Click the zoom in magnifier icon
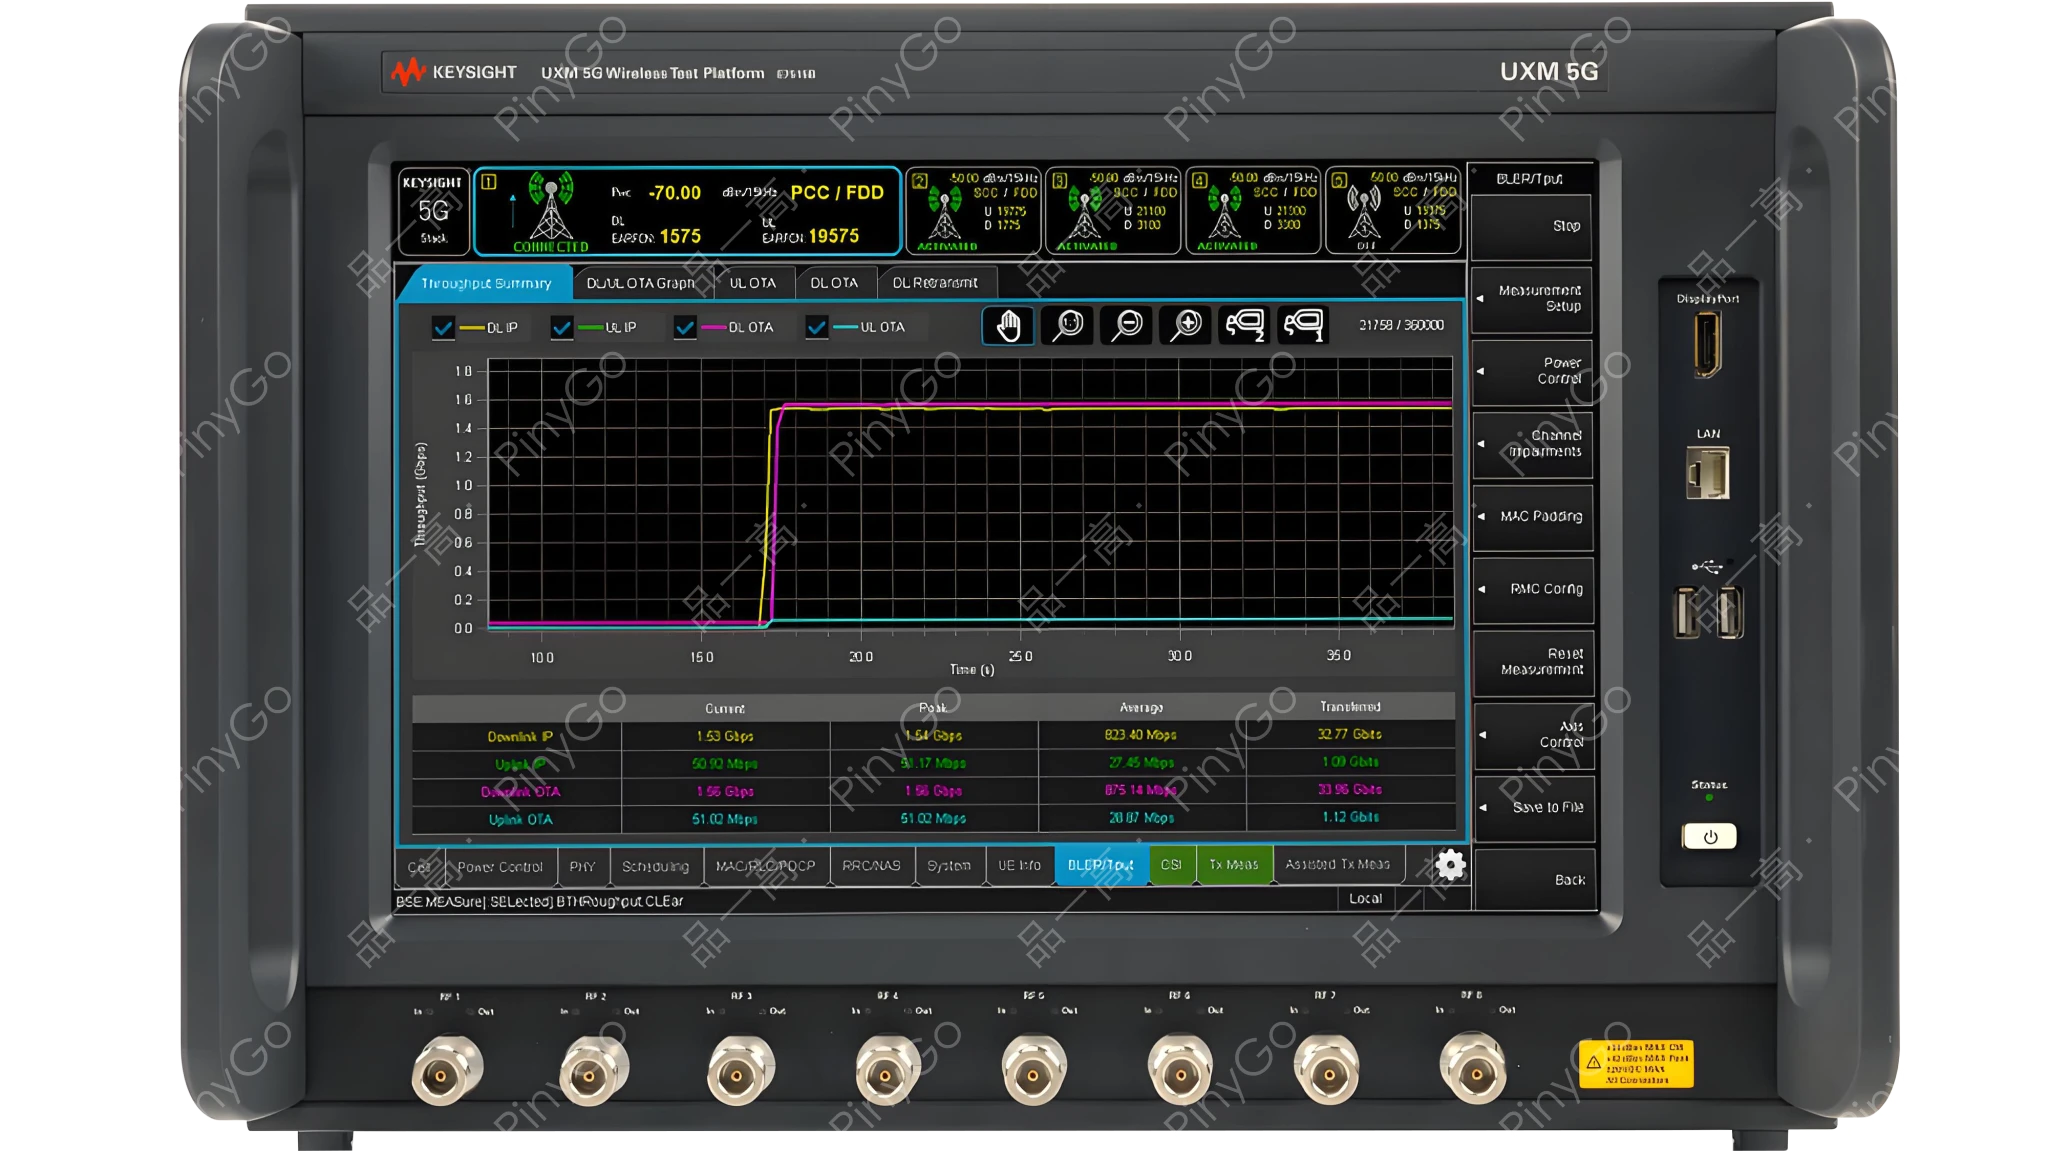2048x1151 pixels. coord(1186,325)
